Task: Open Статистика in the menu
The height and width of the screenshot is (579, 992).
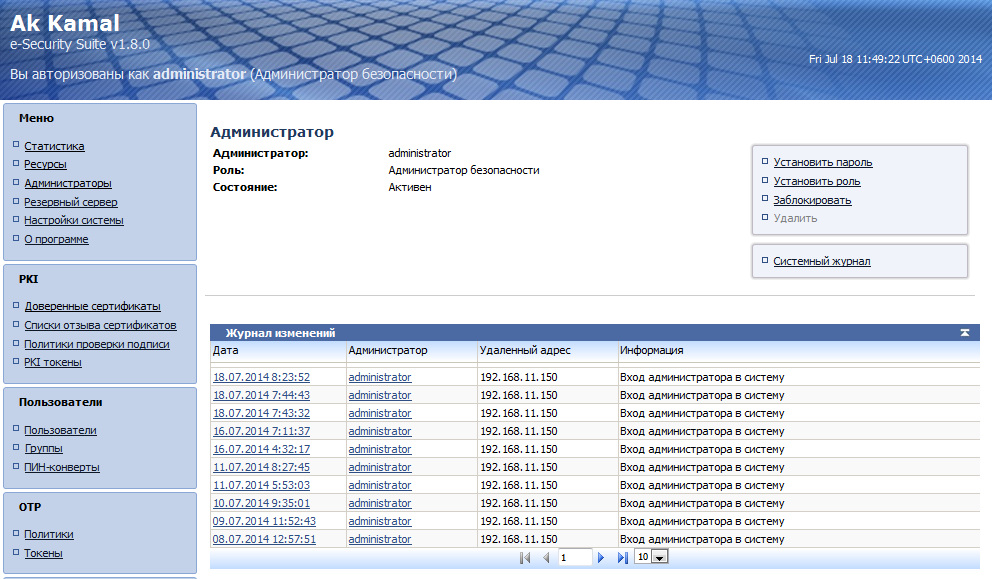Action: [54, 146]
